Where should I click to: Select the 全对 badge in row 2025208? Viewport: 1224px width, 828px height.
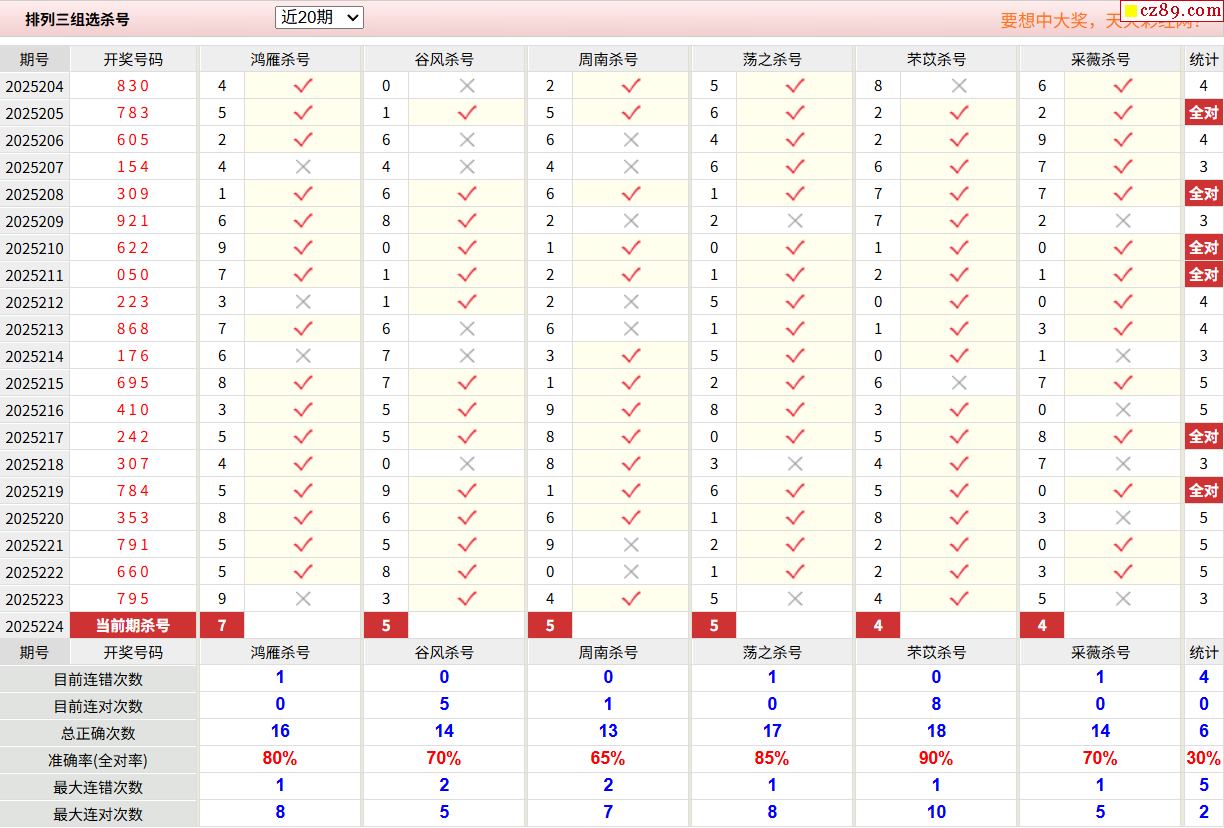click(x=1203, y=194)
